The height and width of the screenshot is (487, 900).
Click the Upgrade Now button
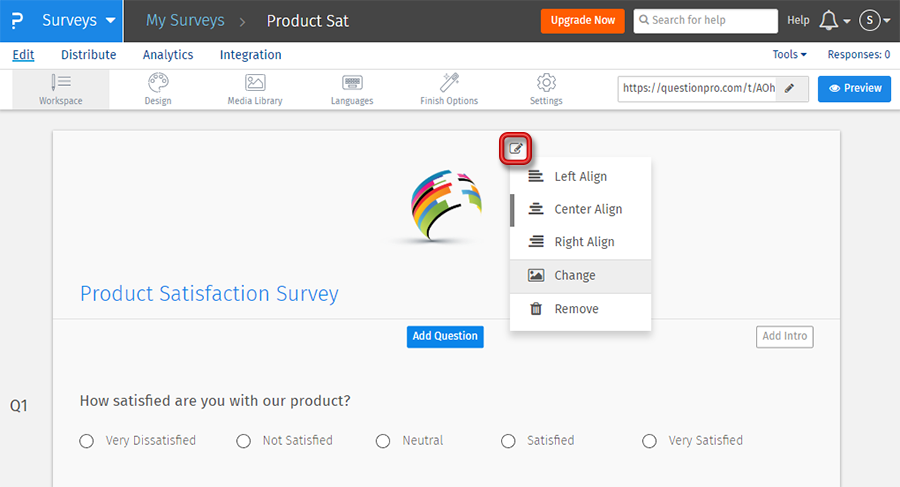click(x=582, y=20)
